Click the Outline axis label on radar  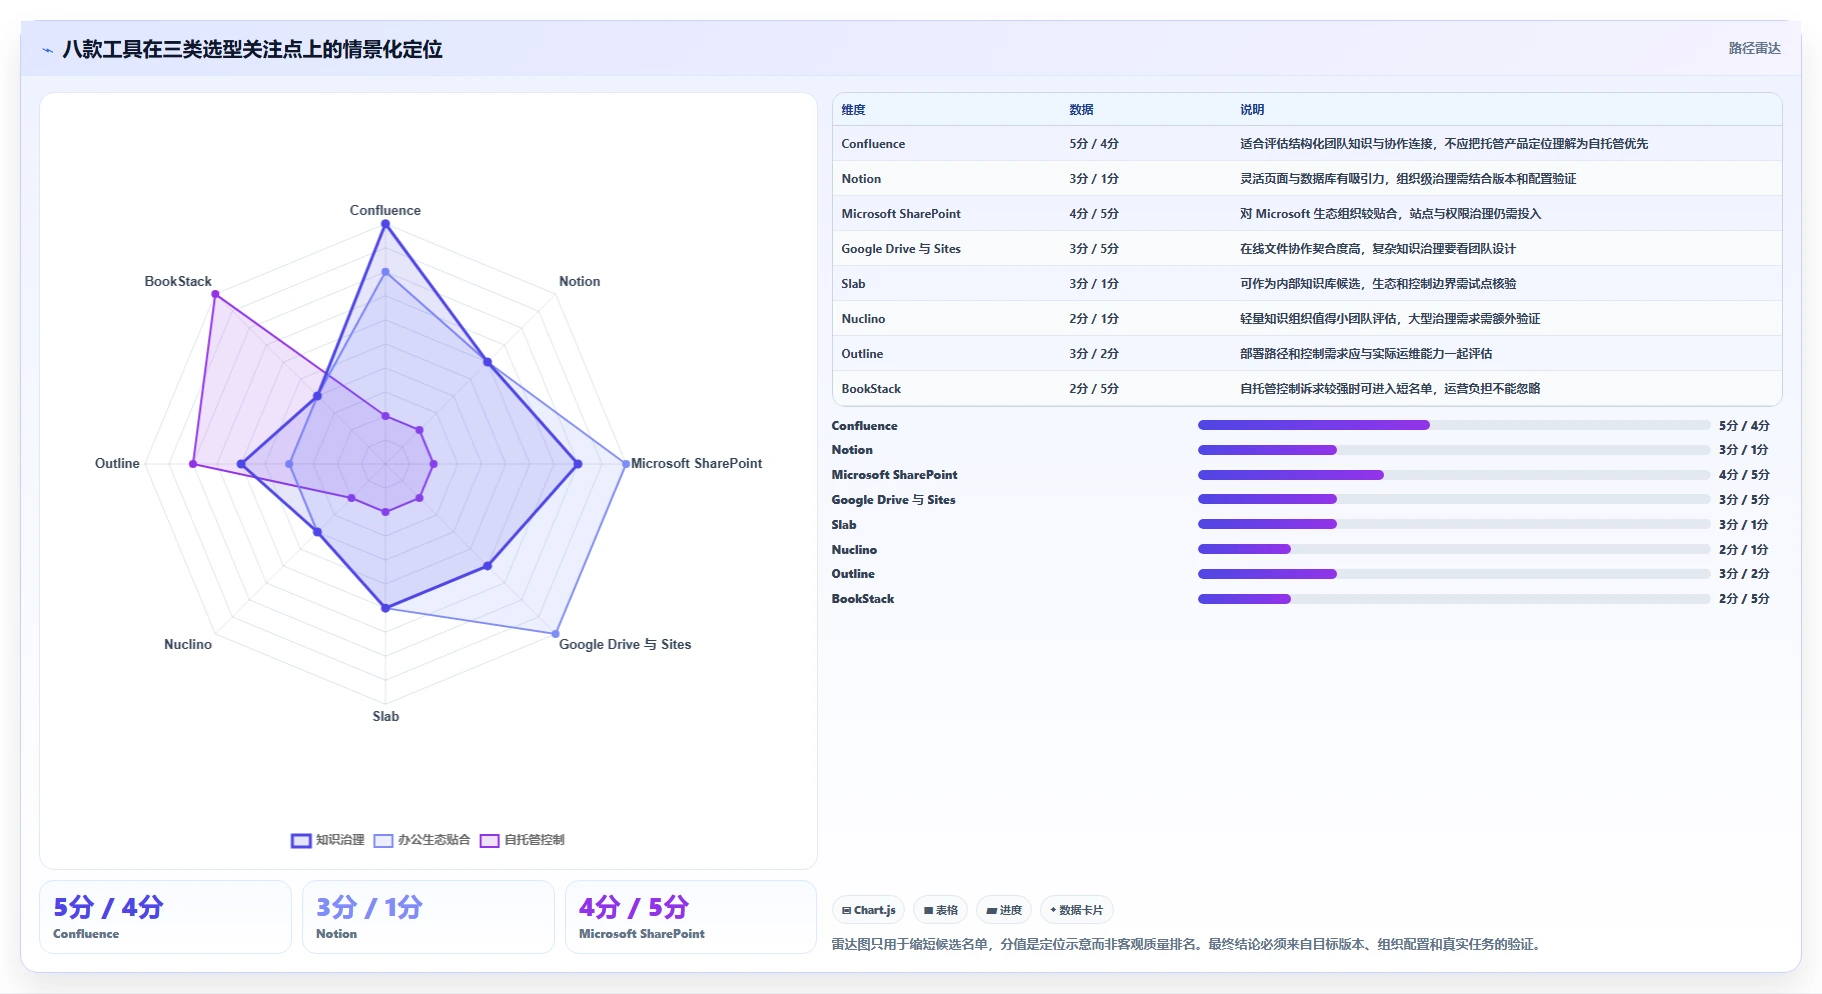[x=117, y=464]
